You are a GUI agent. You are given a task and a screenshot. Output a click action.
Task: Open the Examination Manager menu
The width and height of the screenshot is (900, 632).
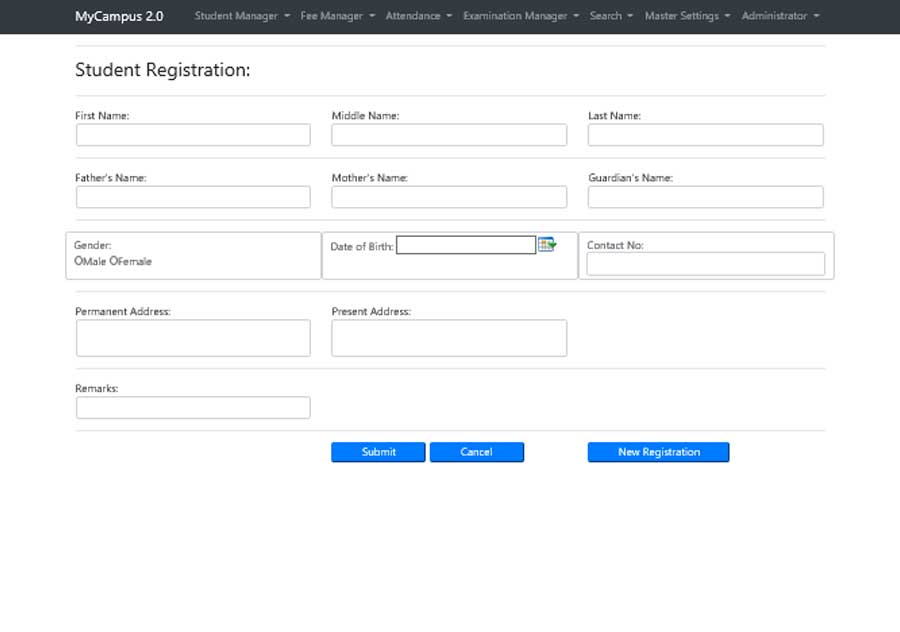(x=521, y=16)
